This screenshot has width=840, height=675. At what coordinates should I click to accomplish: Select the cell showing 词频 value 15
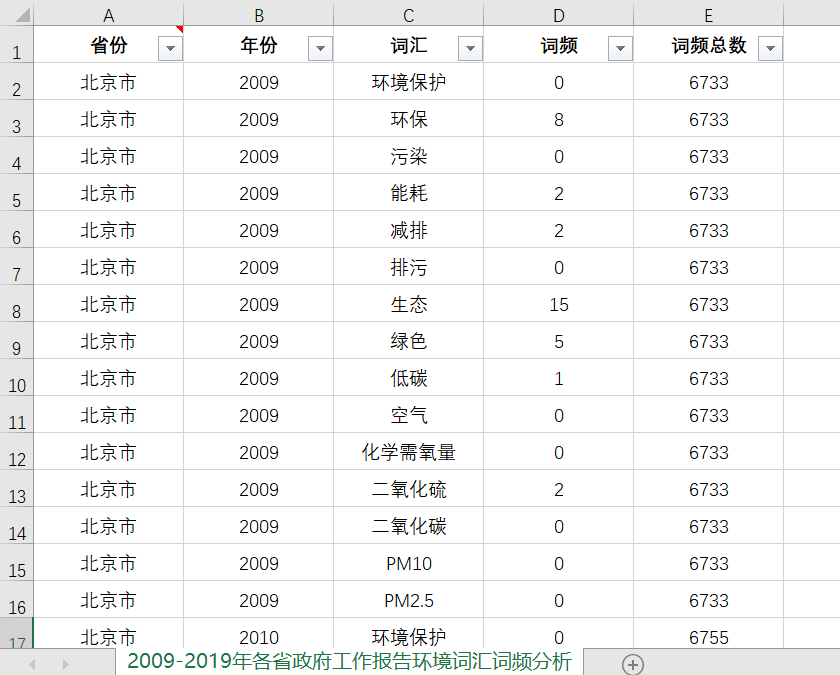pos(558,304)
